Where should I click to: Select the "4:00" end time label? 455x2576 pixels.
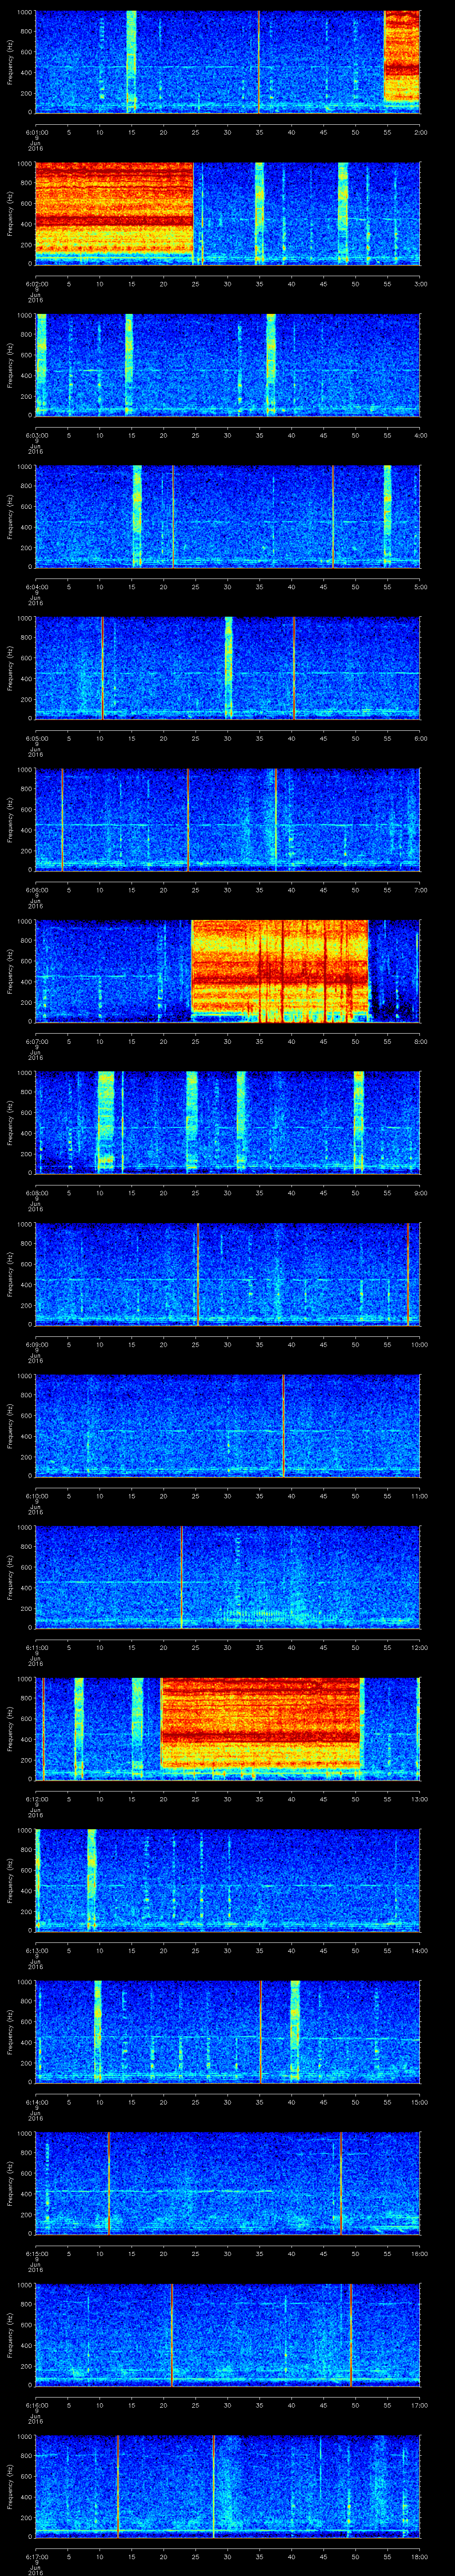420,435
